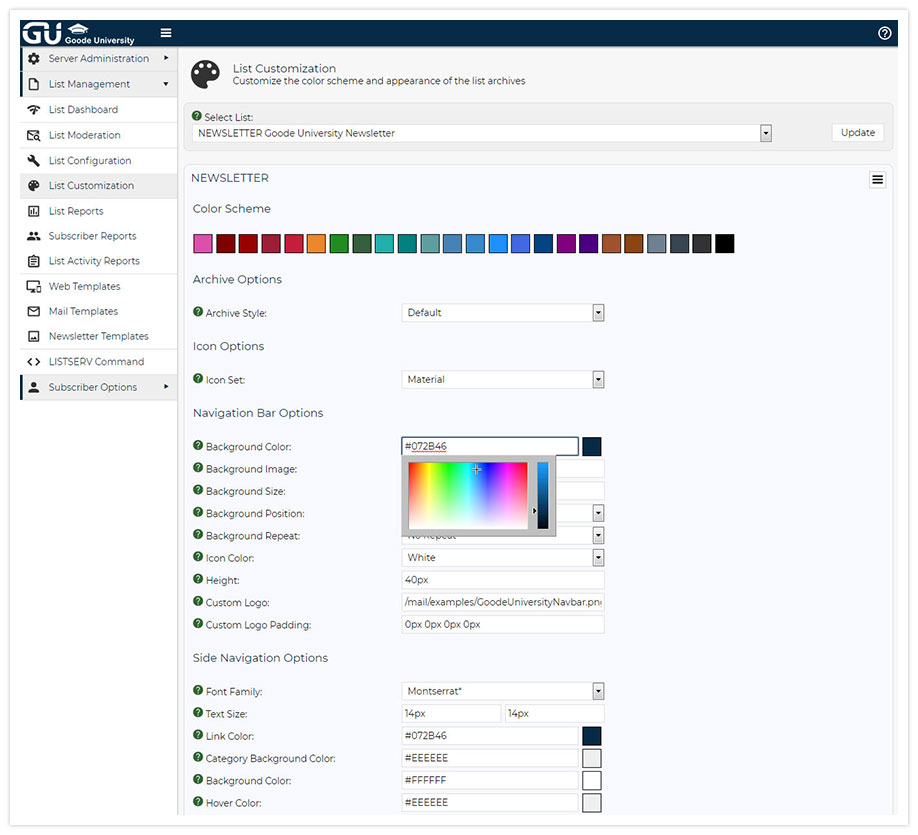Open LISTSERV Command page
This screenshot has height=835, width=918.
pos(96,362)
